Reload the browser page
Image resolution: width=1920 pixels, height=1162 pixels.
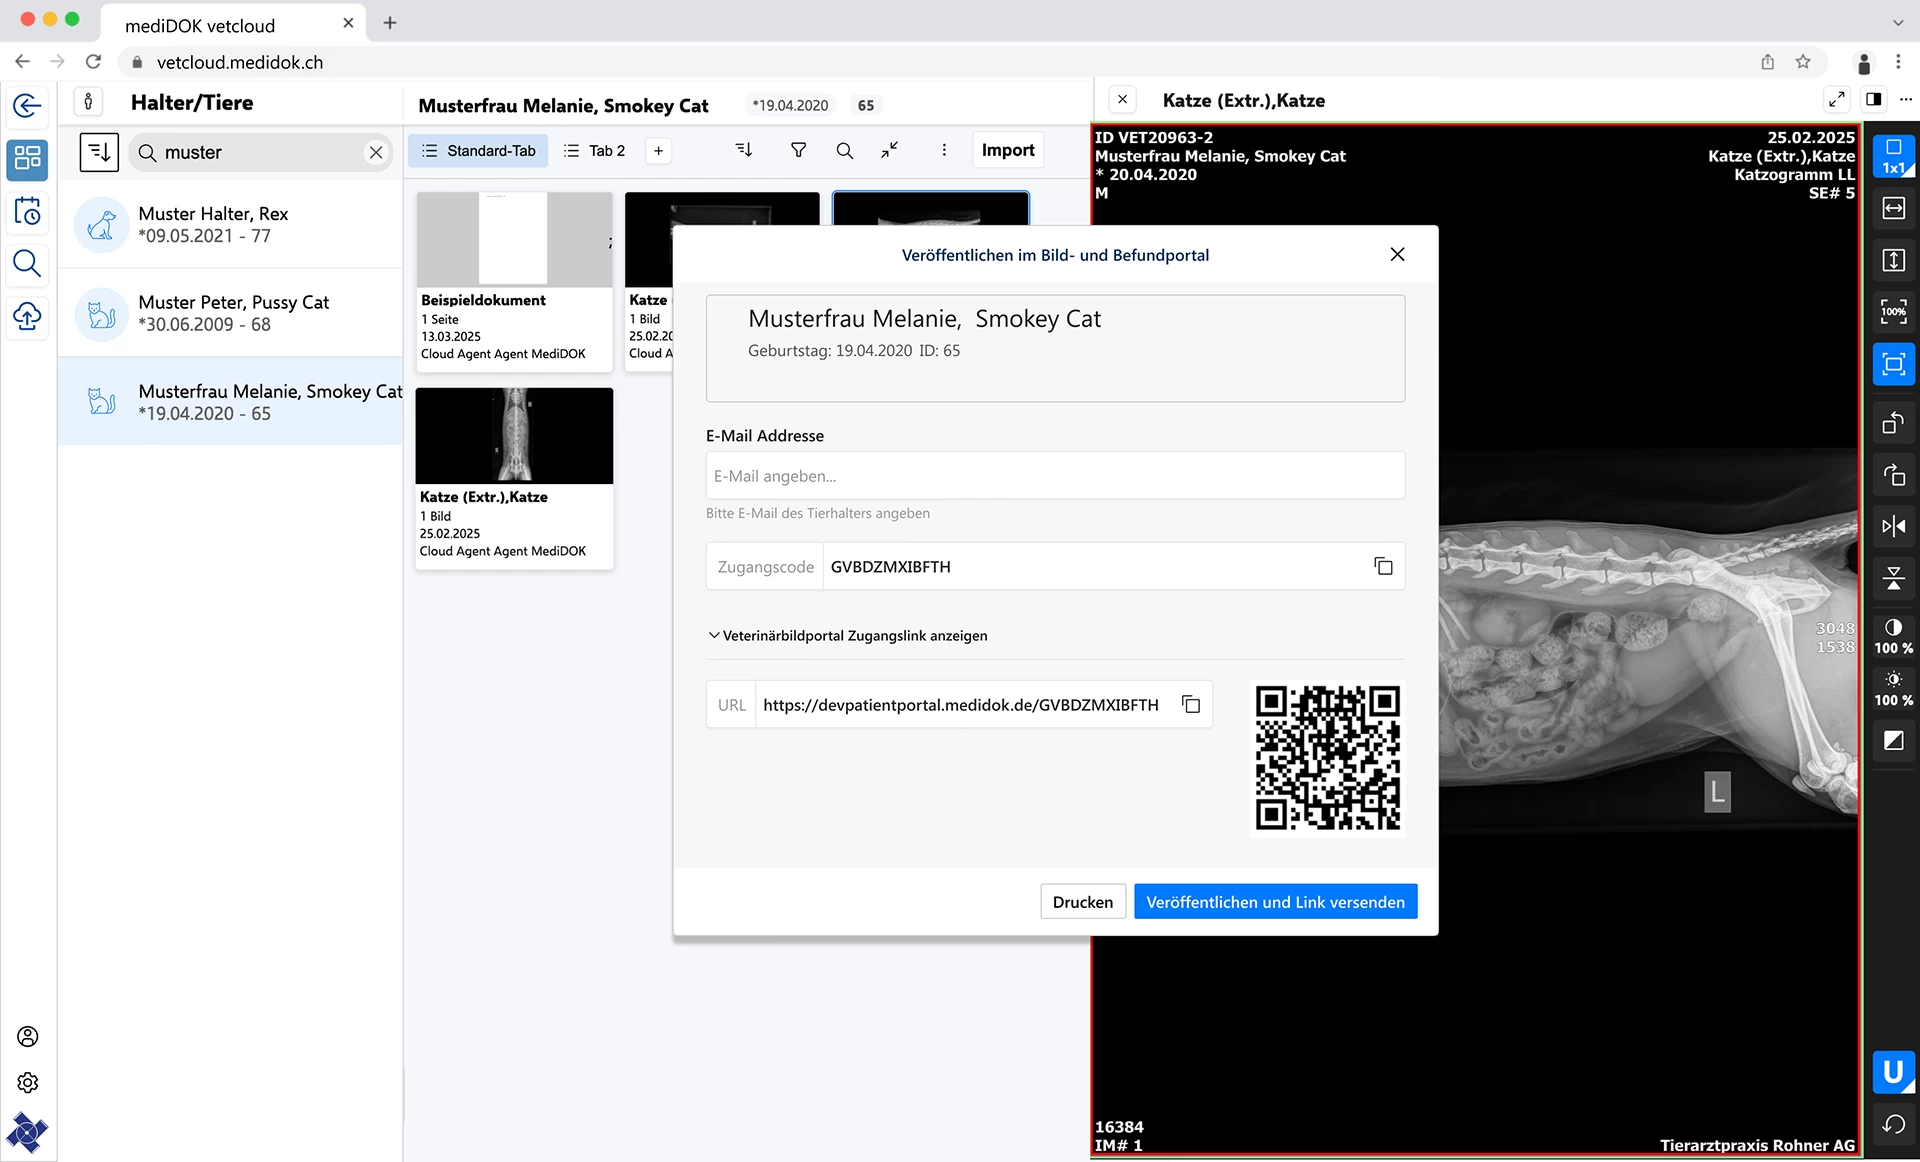(93, 61)
